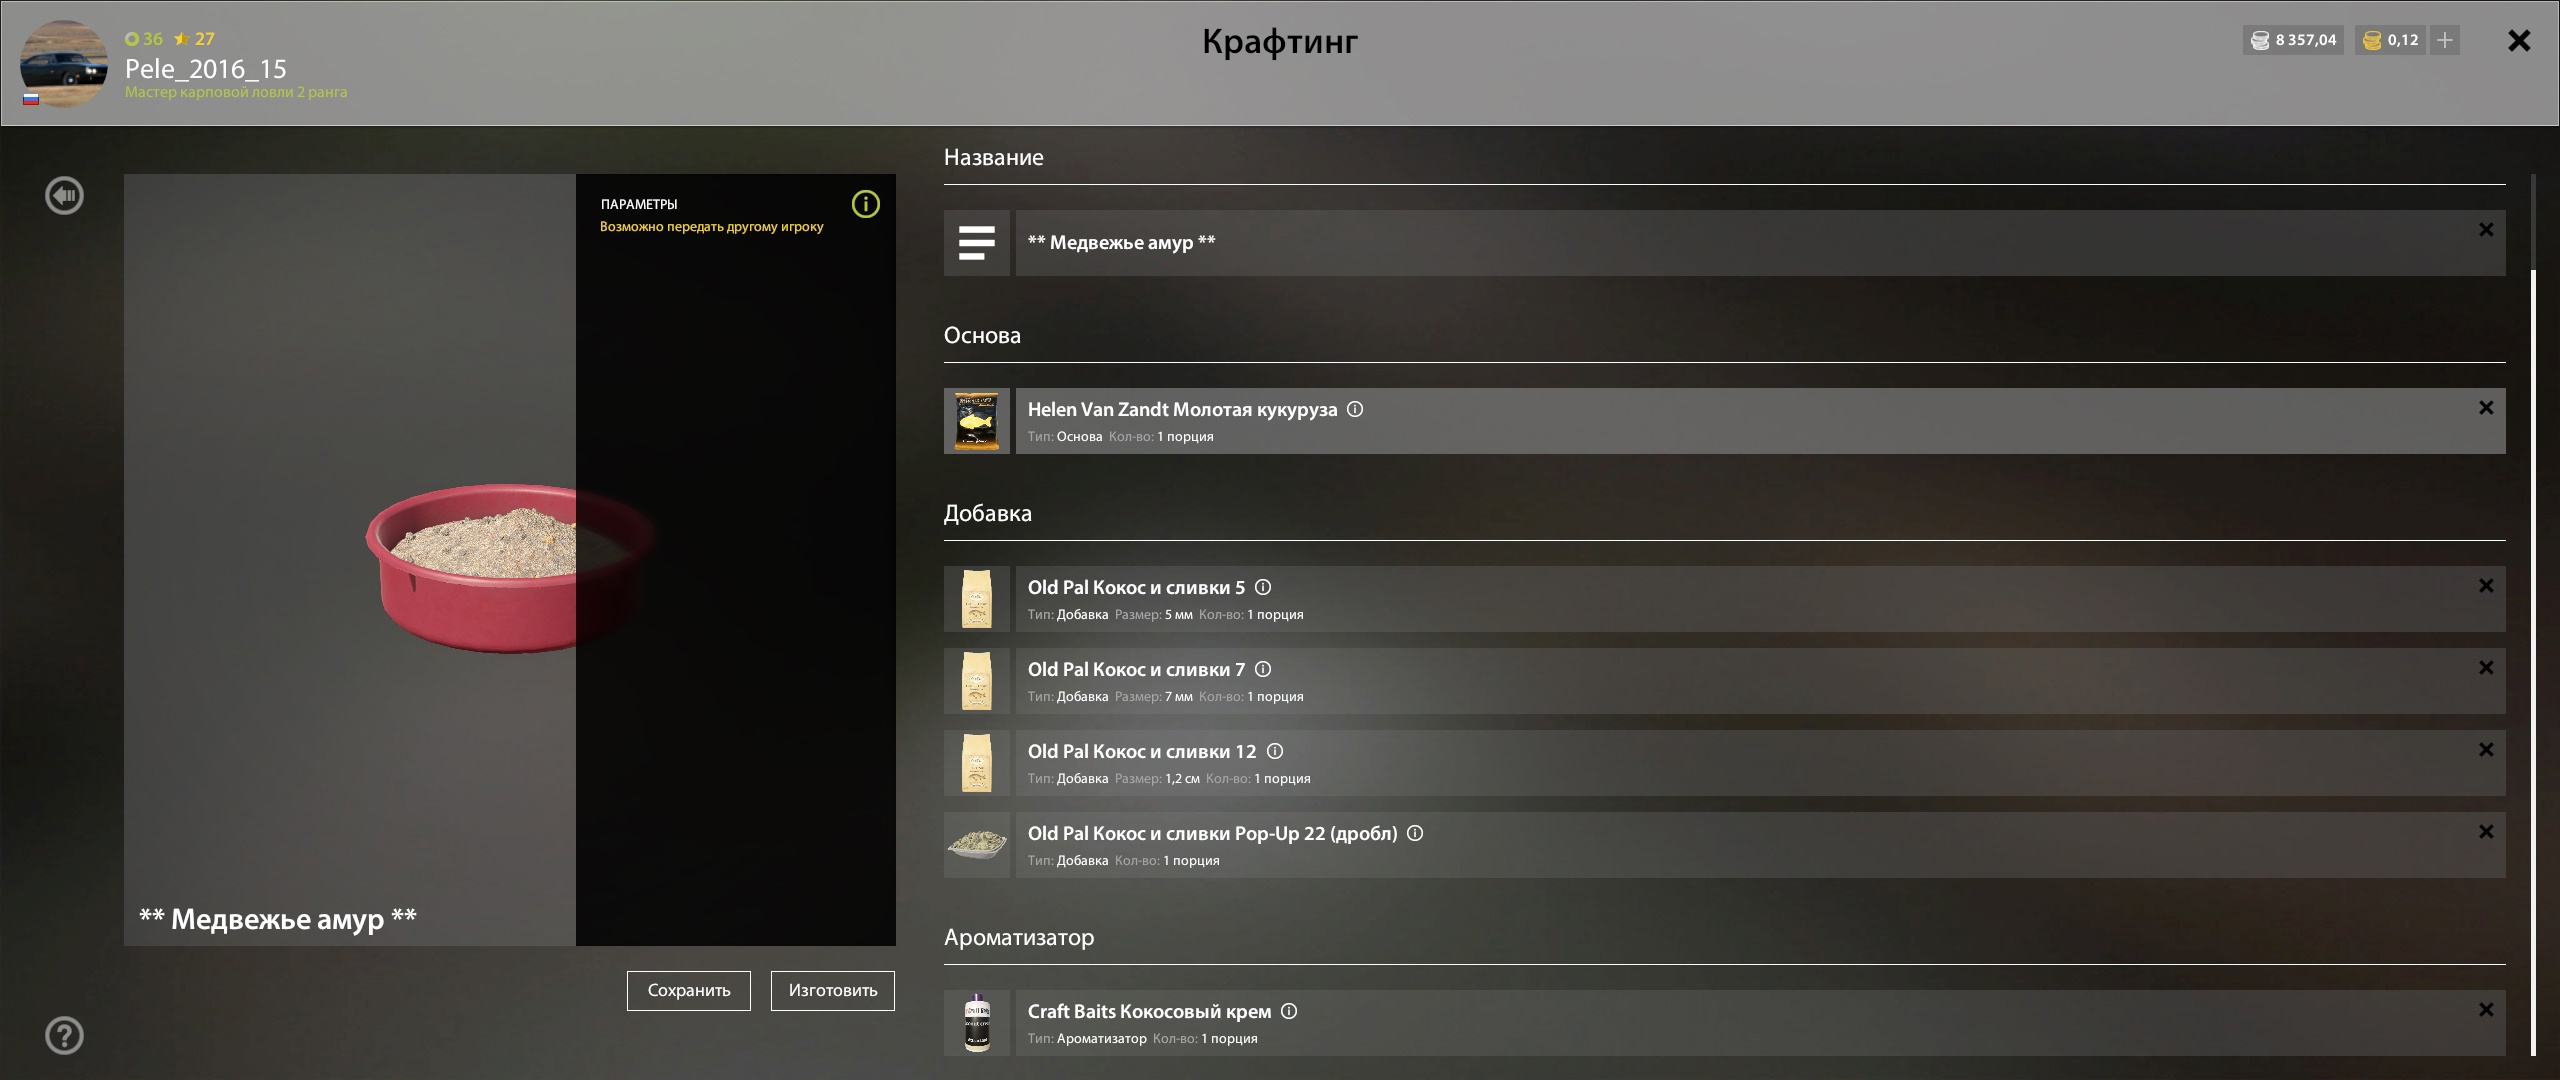2560x1080 pixels.
Task: Open info for Old Pal Кокос и сливки 12
Action: [x=1275, y=751]
